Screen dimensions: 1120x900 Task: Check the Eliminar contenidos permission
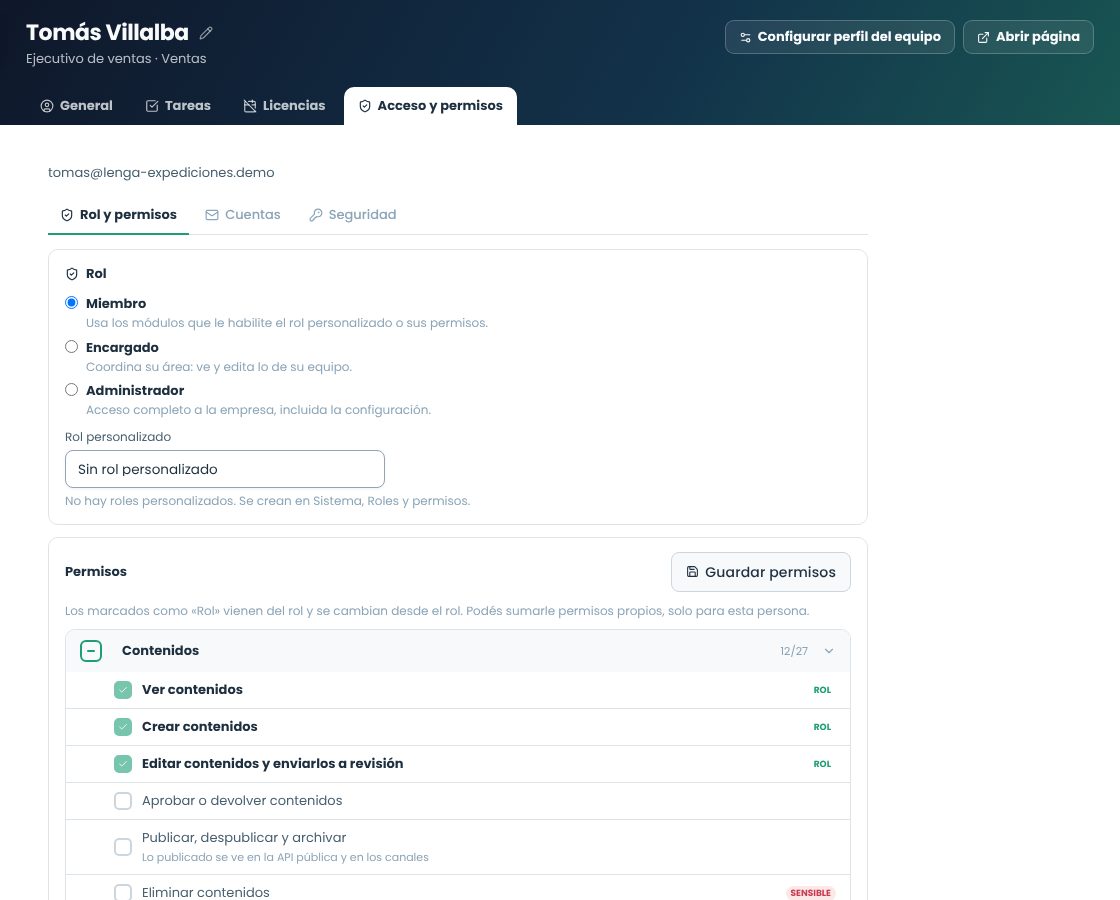123,892
